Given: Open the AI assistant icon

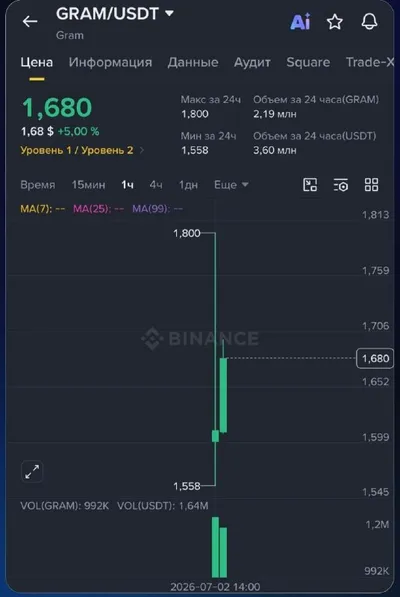Looking at the screenshot, I should [300, 21].
